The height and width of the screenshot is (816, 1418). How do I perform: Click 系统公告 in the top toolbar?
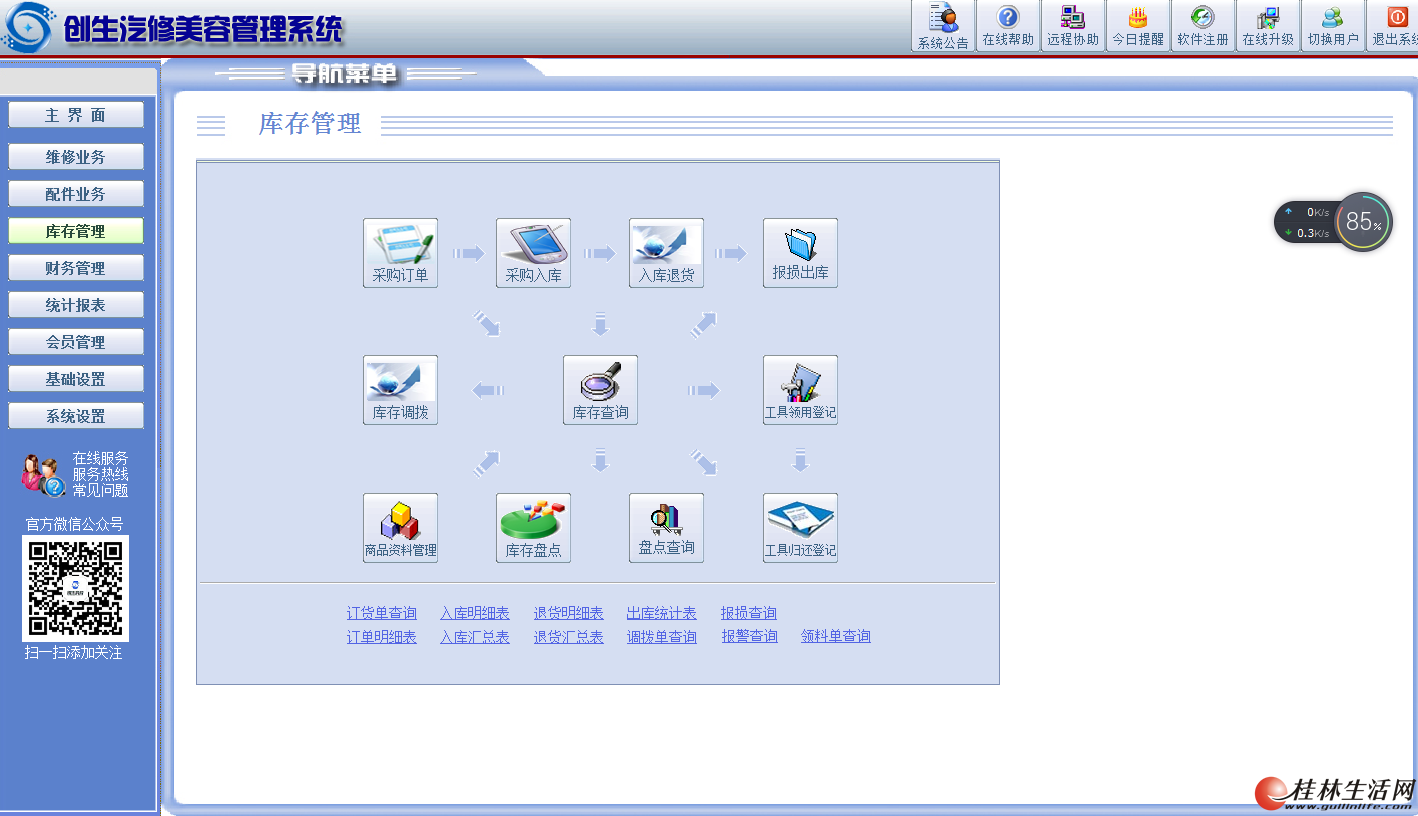pos(942,27)
